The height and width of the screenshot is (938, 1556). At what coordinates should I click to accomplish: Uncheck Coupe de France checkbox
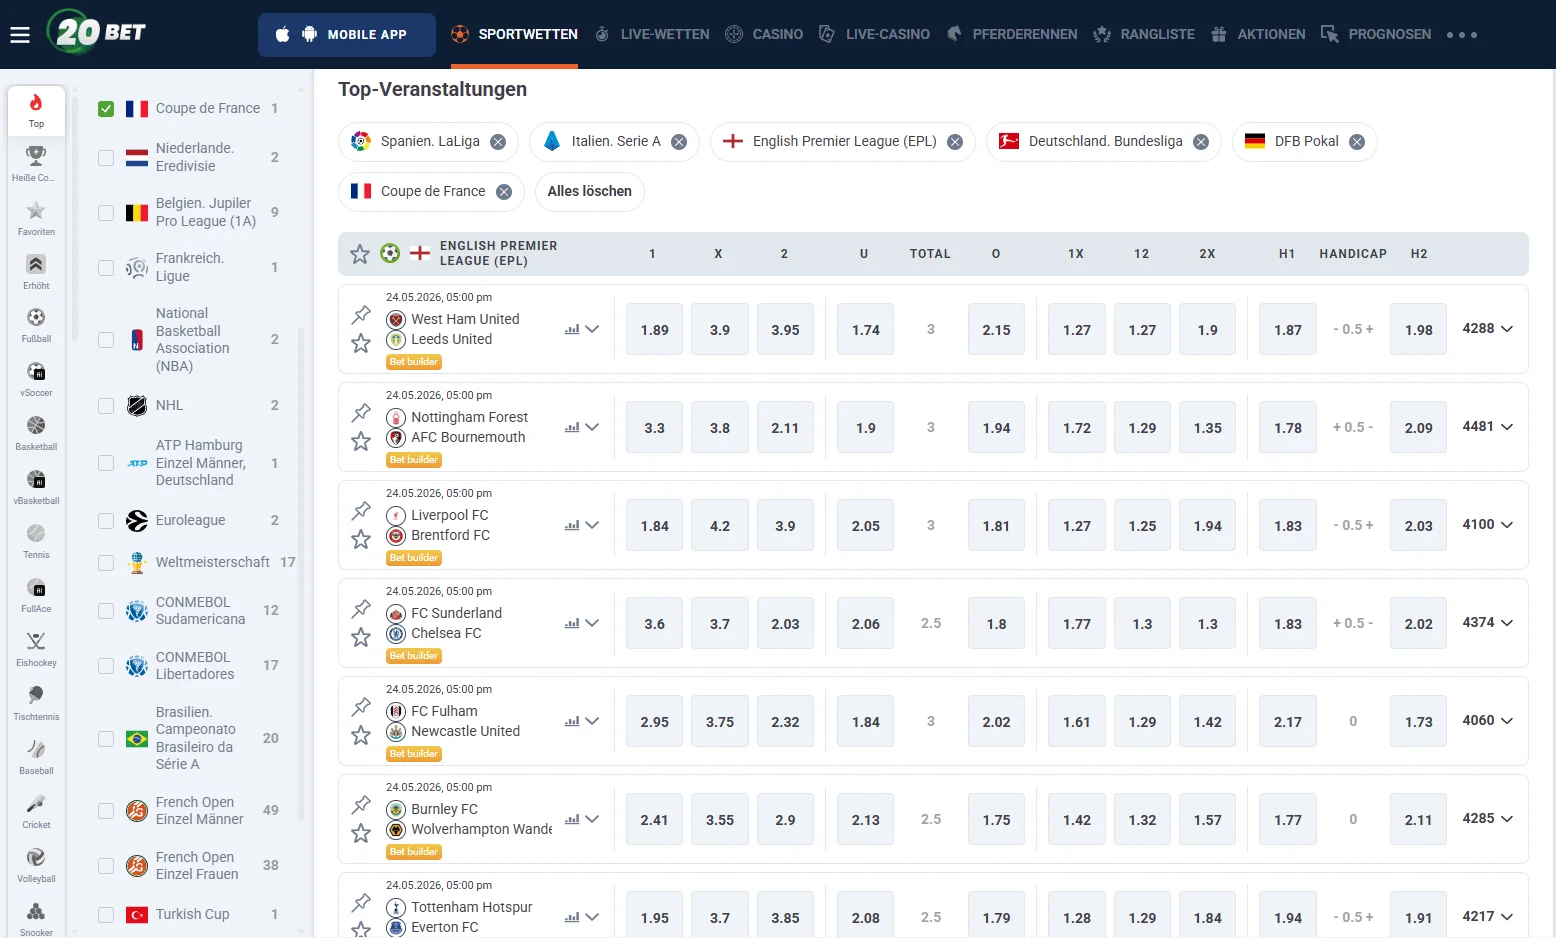click(x=106, y=109)
